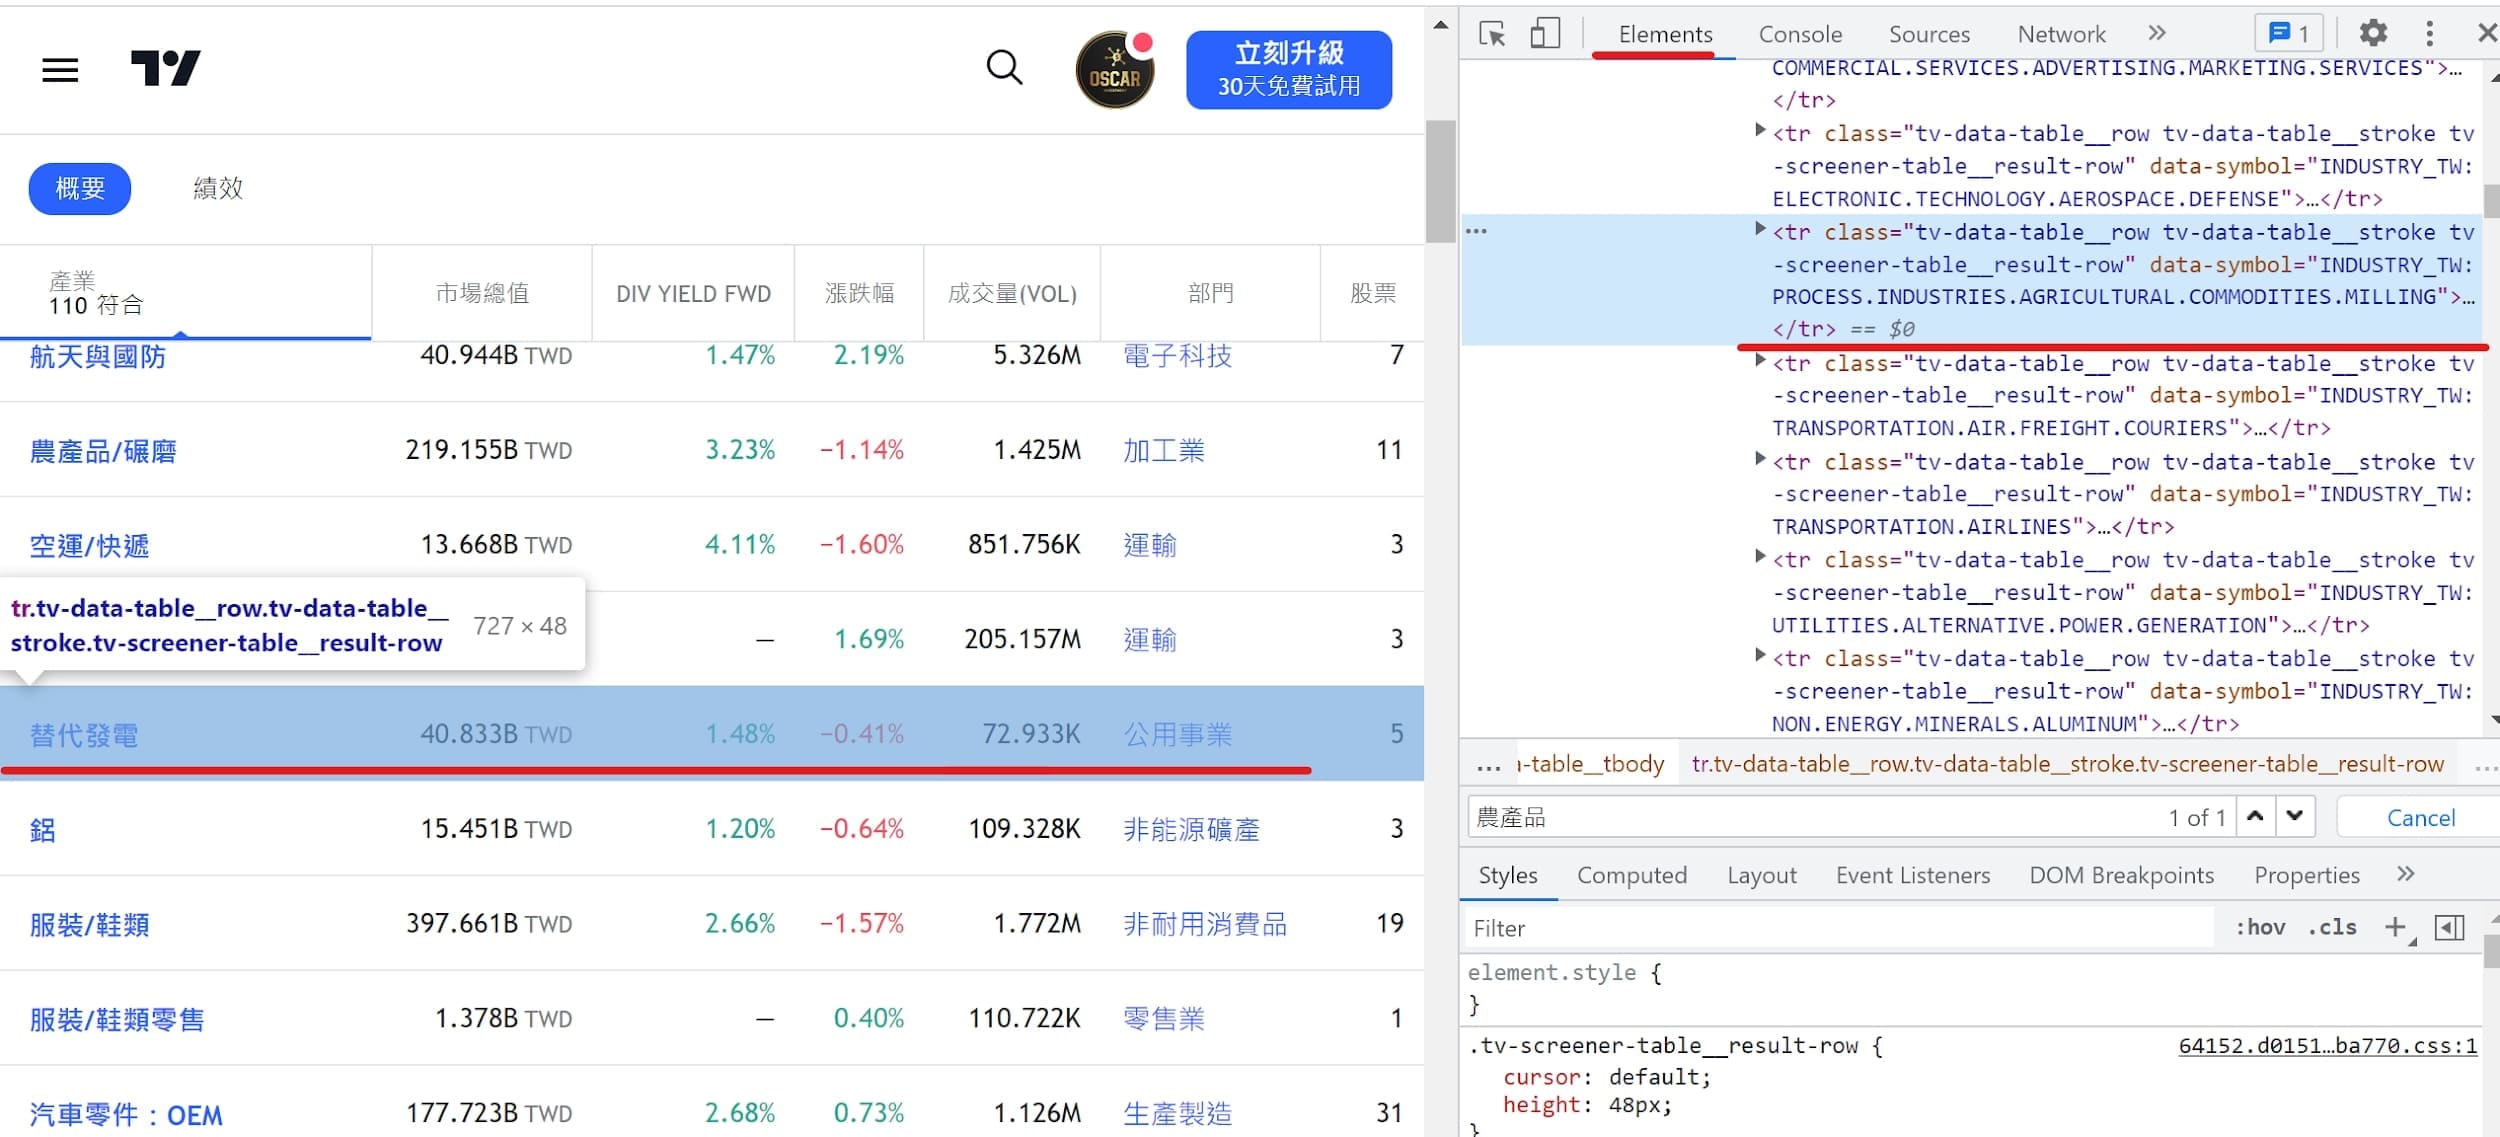
Task: Open the selected node's ellipsis actions
Action: click(1476, 231)
